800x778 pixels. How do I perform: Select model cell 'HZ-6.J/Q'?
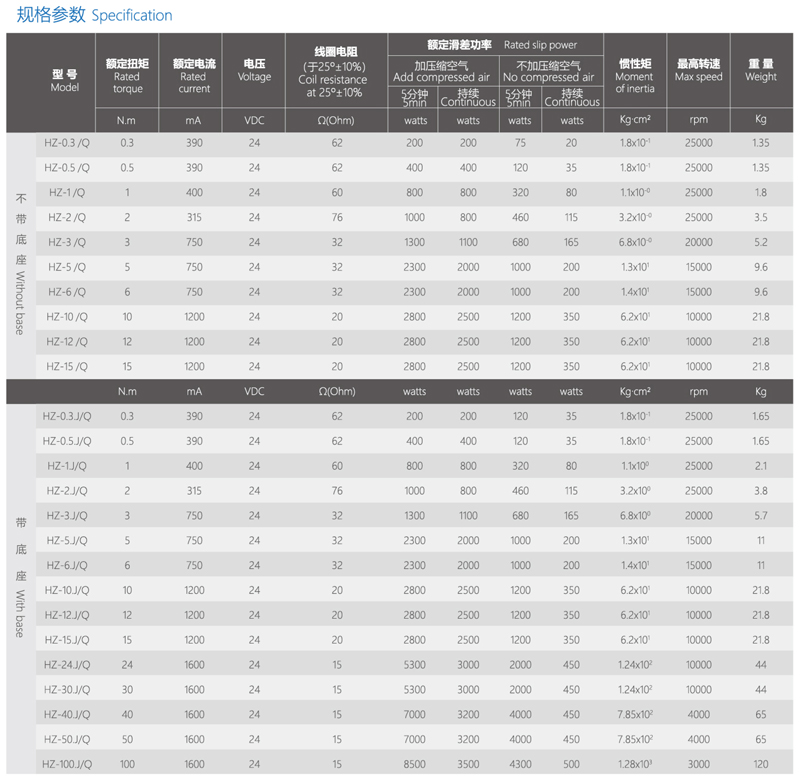click(67, 566)
